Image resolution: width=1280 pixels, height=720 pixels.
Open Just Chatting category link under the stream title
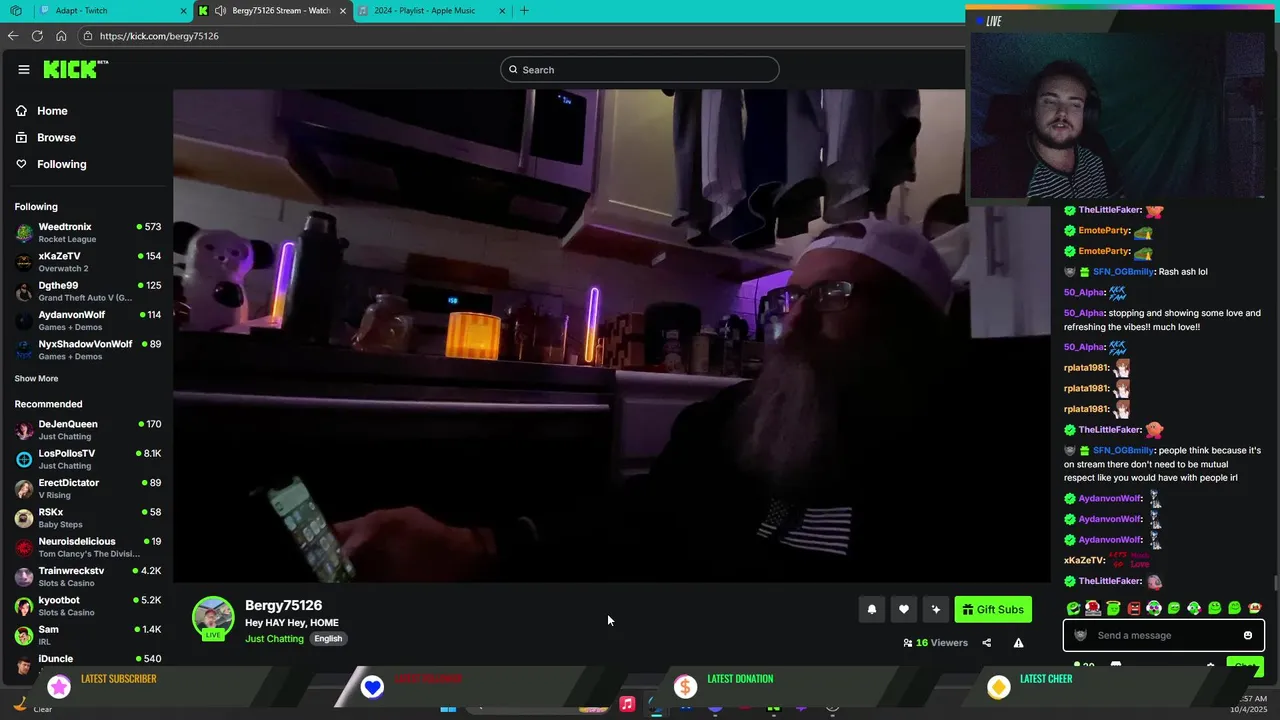274,639
